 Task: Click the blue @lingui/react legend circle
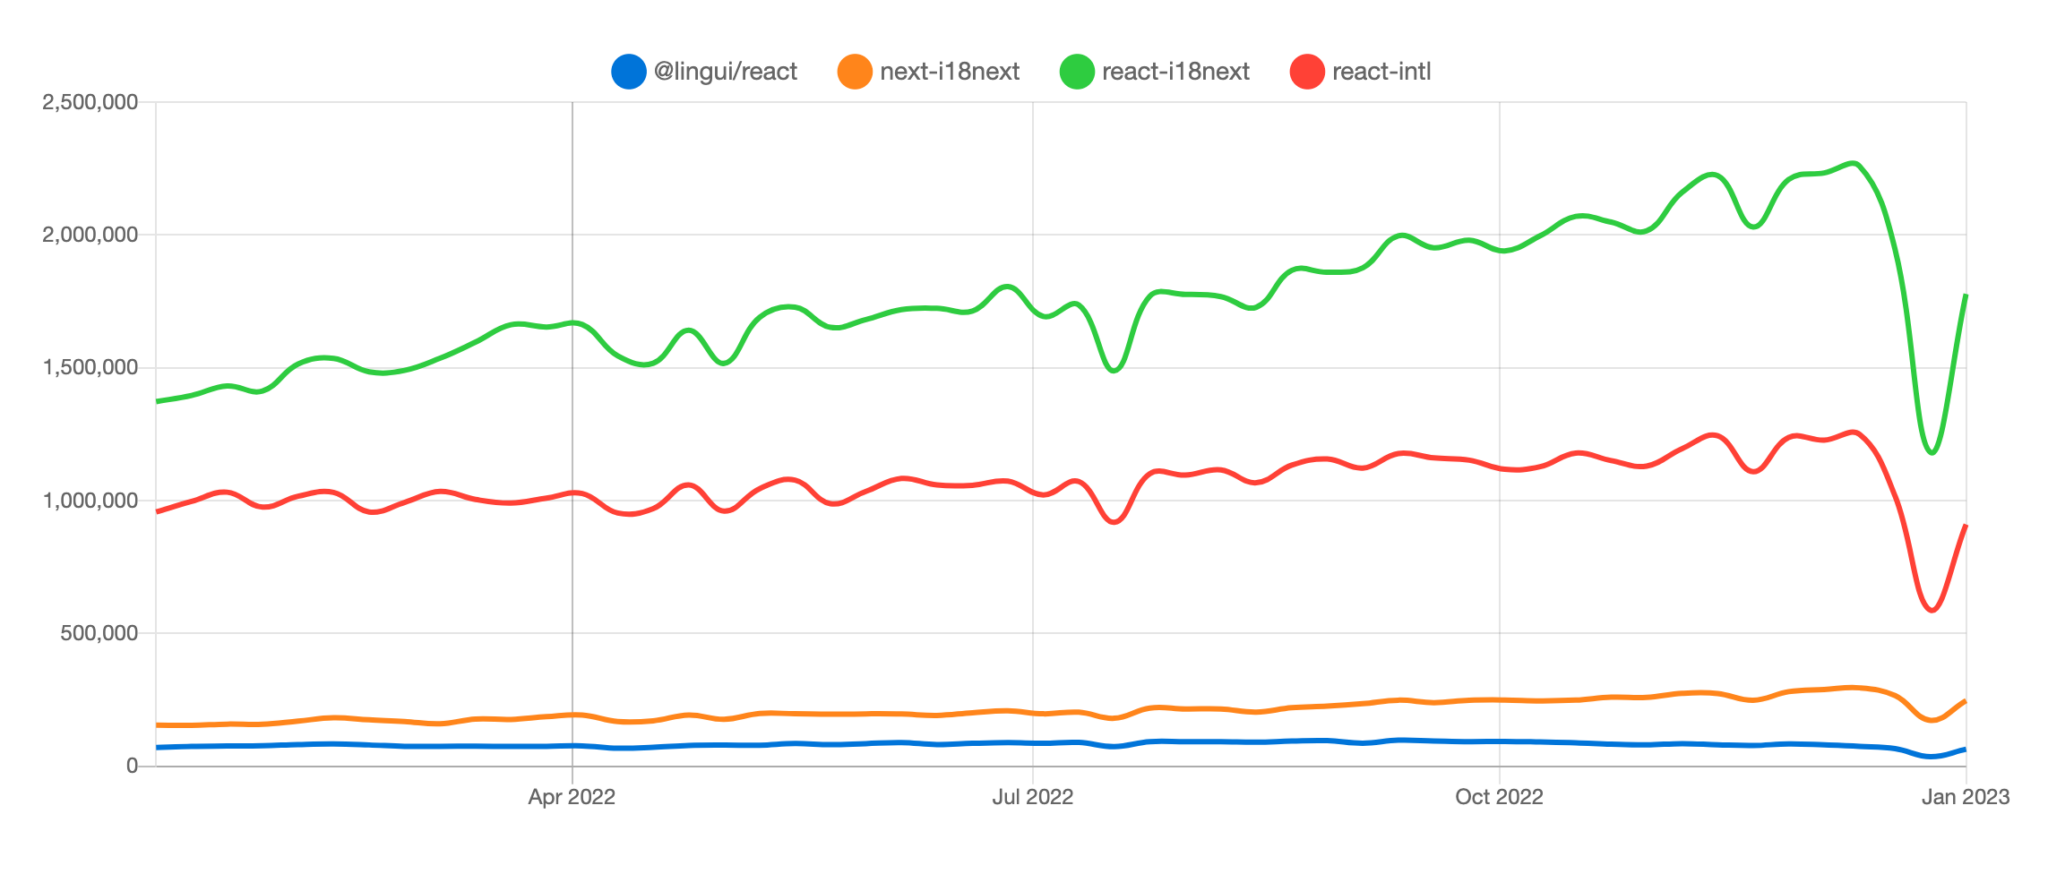click(628, 72)
